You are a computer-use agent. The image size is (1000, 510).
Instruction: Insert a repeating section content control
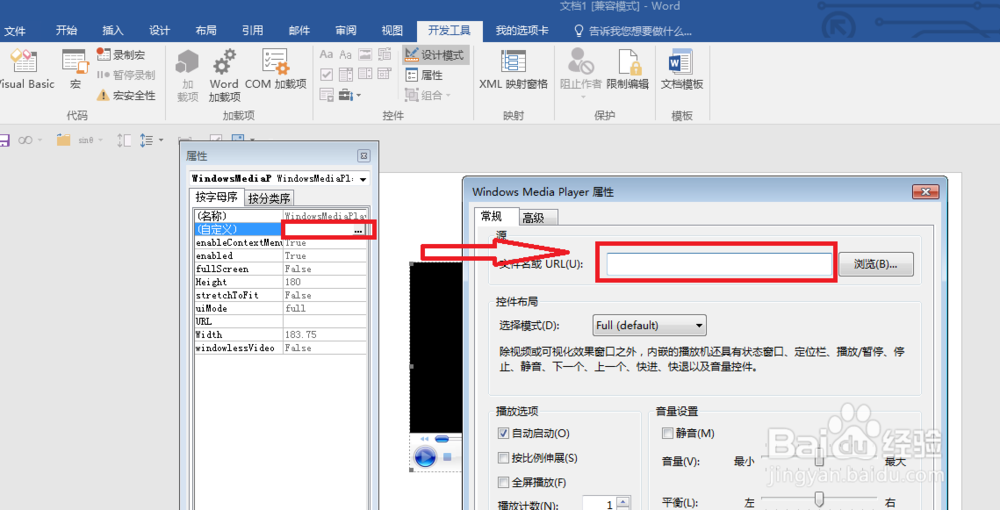tap(327, 95)
